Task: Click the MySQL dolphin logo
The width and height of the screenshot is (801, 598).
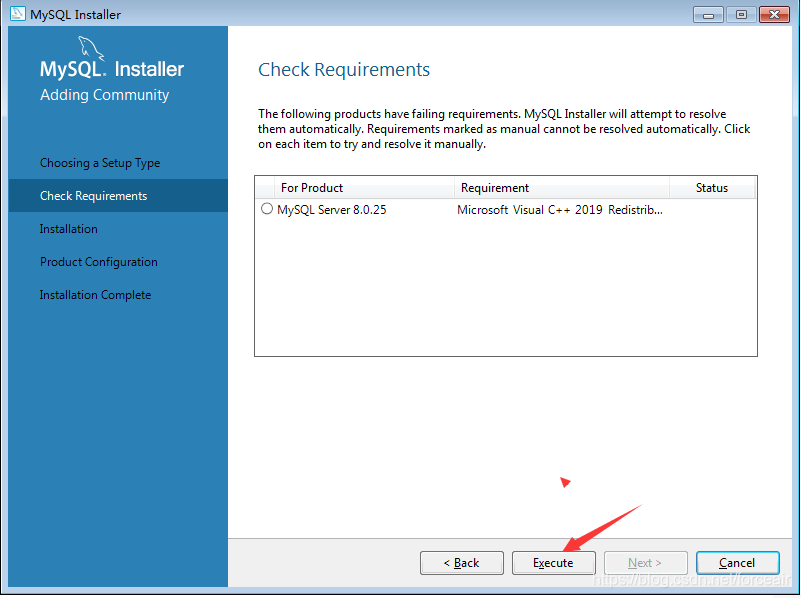Action: pos(91,49)
